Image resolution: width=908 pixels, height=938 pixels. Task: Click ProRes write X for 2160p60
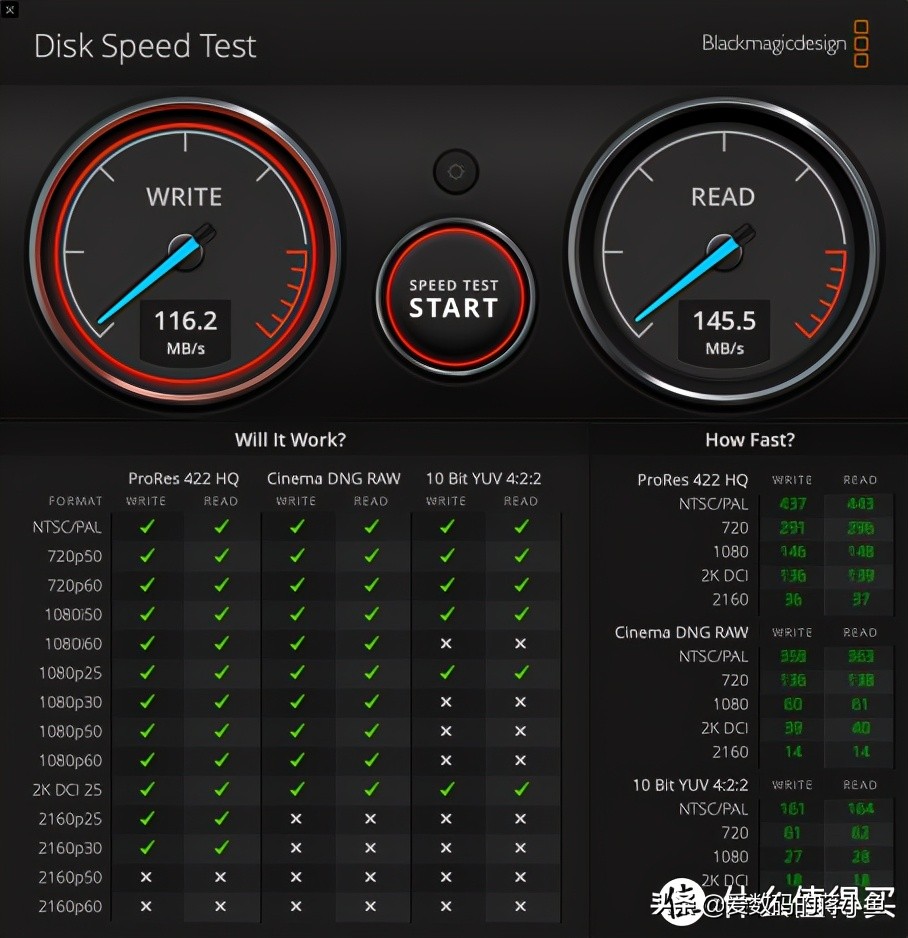pyautogui.click(x=146, y=906)
